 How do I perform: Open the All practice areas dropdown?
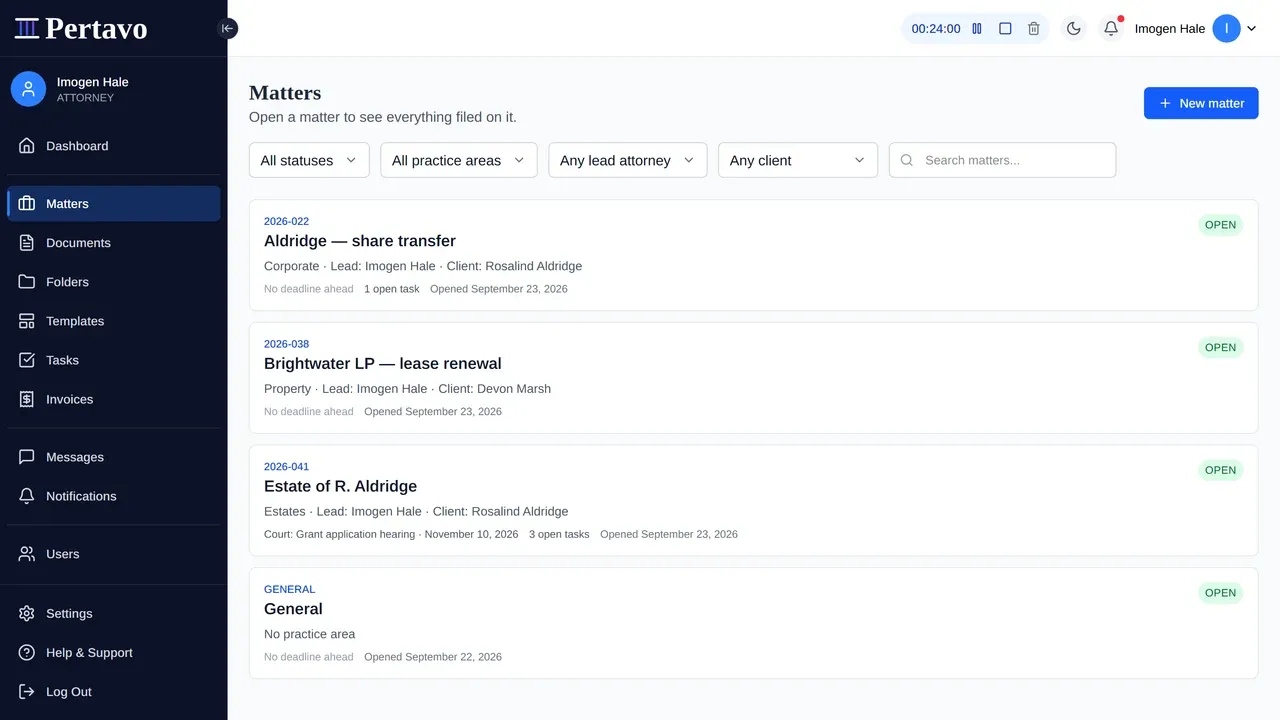click(459, 160)
